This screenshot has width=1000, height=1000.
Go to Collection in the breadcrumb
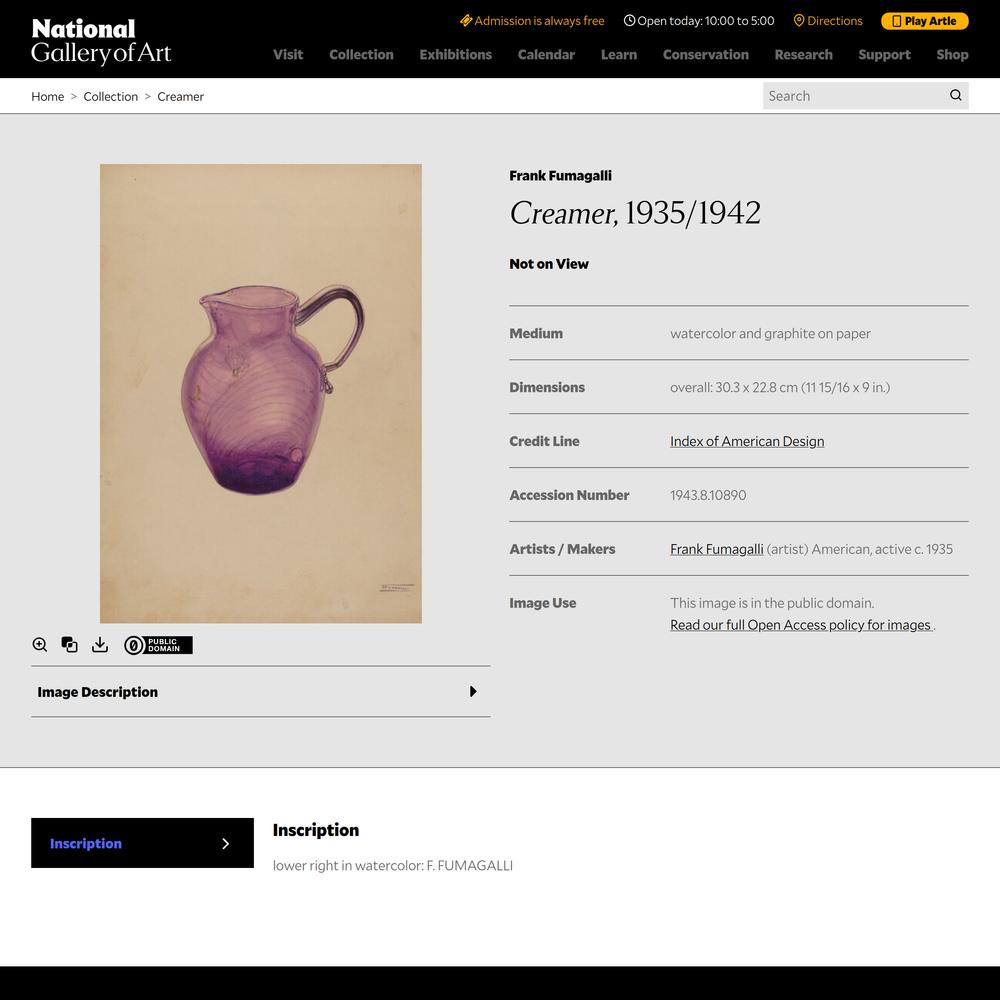coord(110,96)
